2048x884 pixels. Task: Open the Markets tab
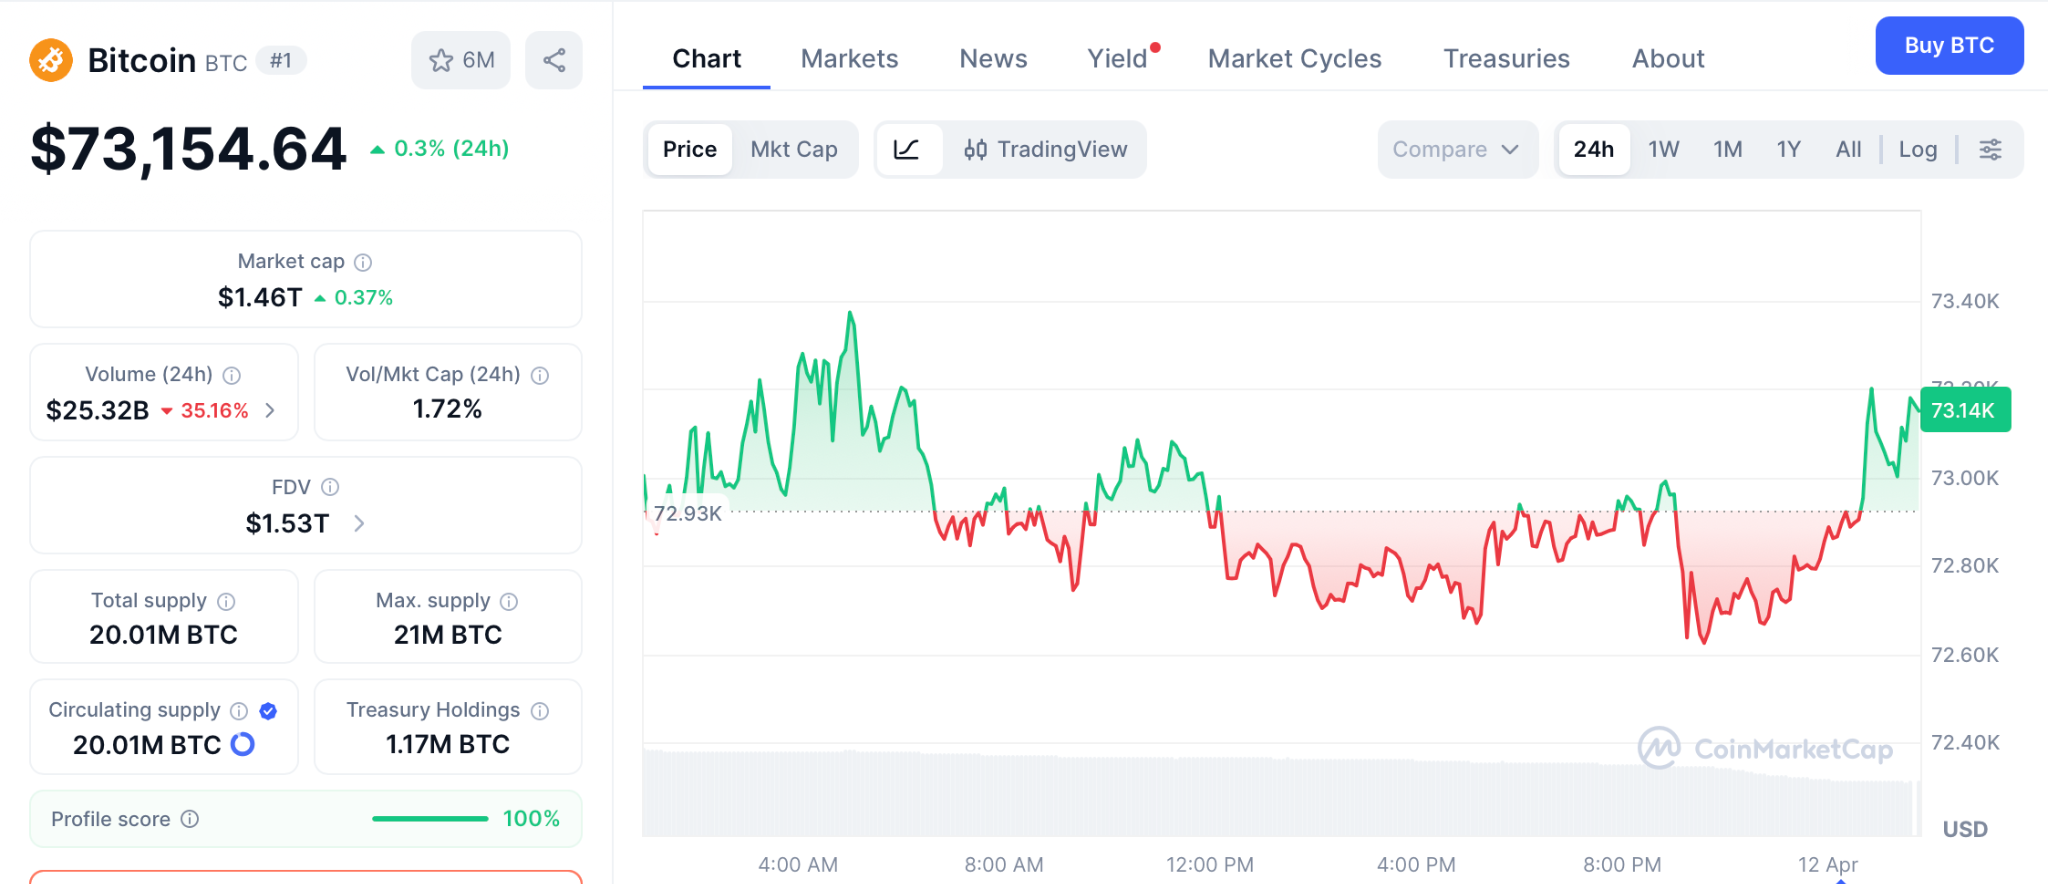point(849,59)
